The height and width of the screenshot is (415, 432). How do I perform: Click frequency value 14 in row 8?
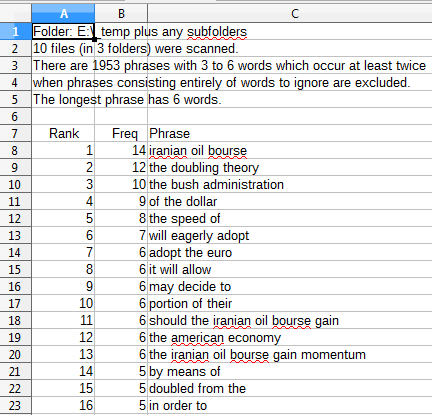click(x=121, y=150)
